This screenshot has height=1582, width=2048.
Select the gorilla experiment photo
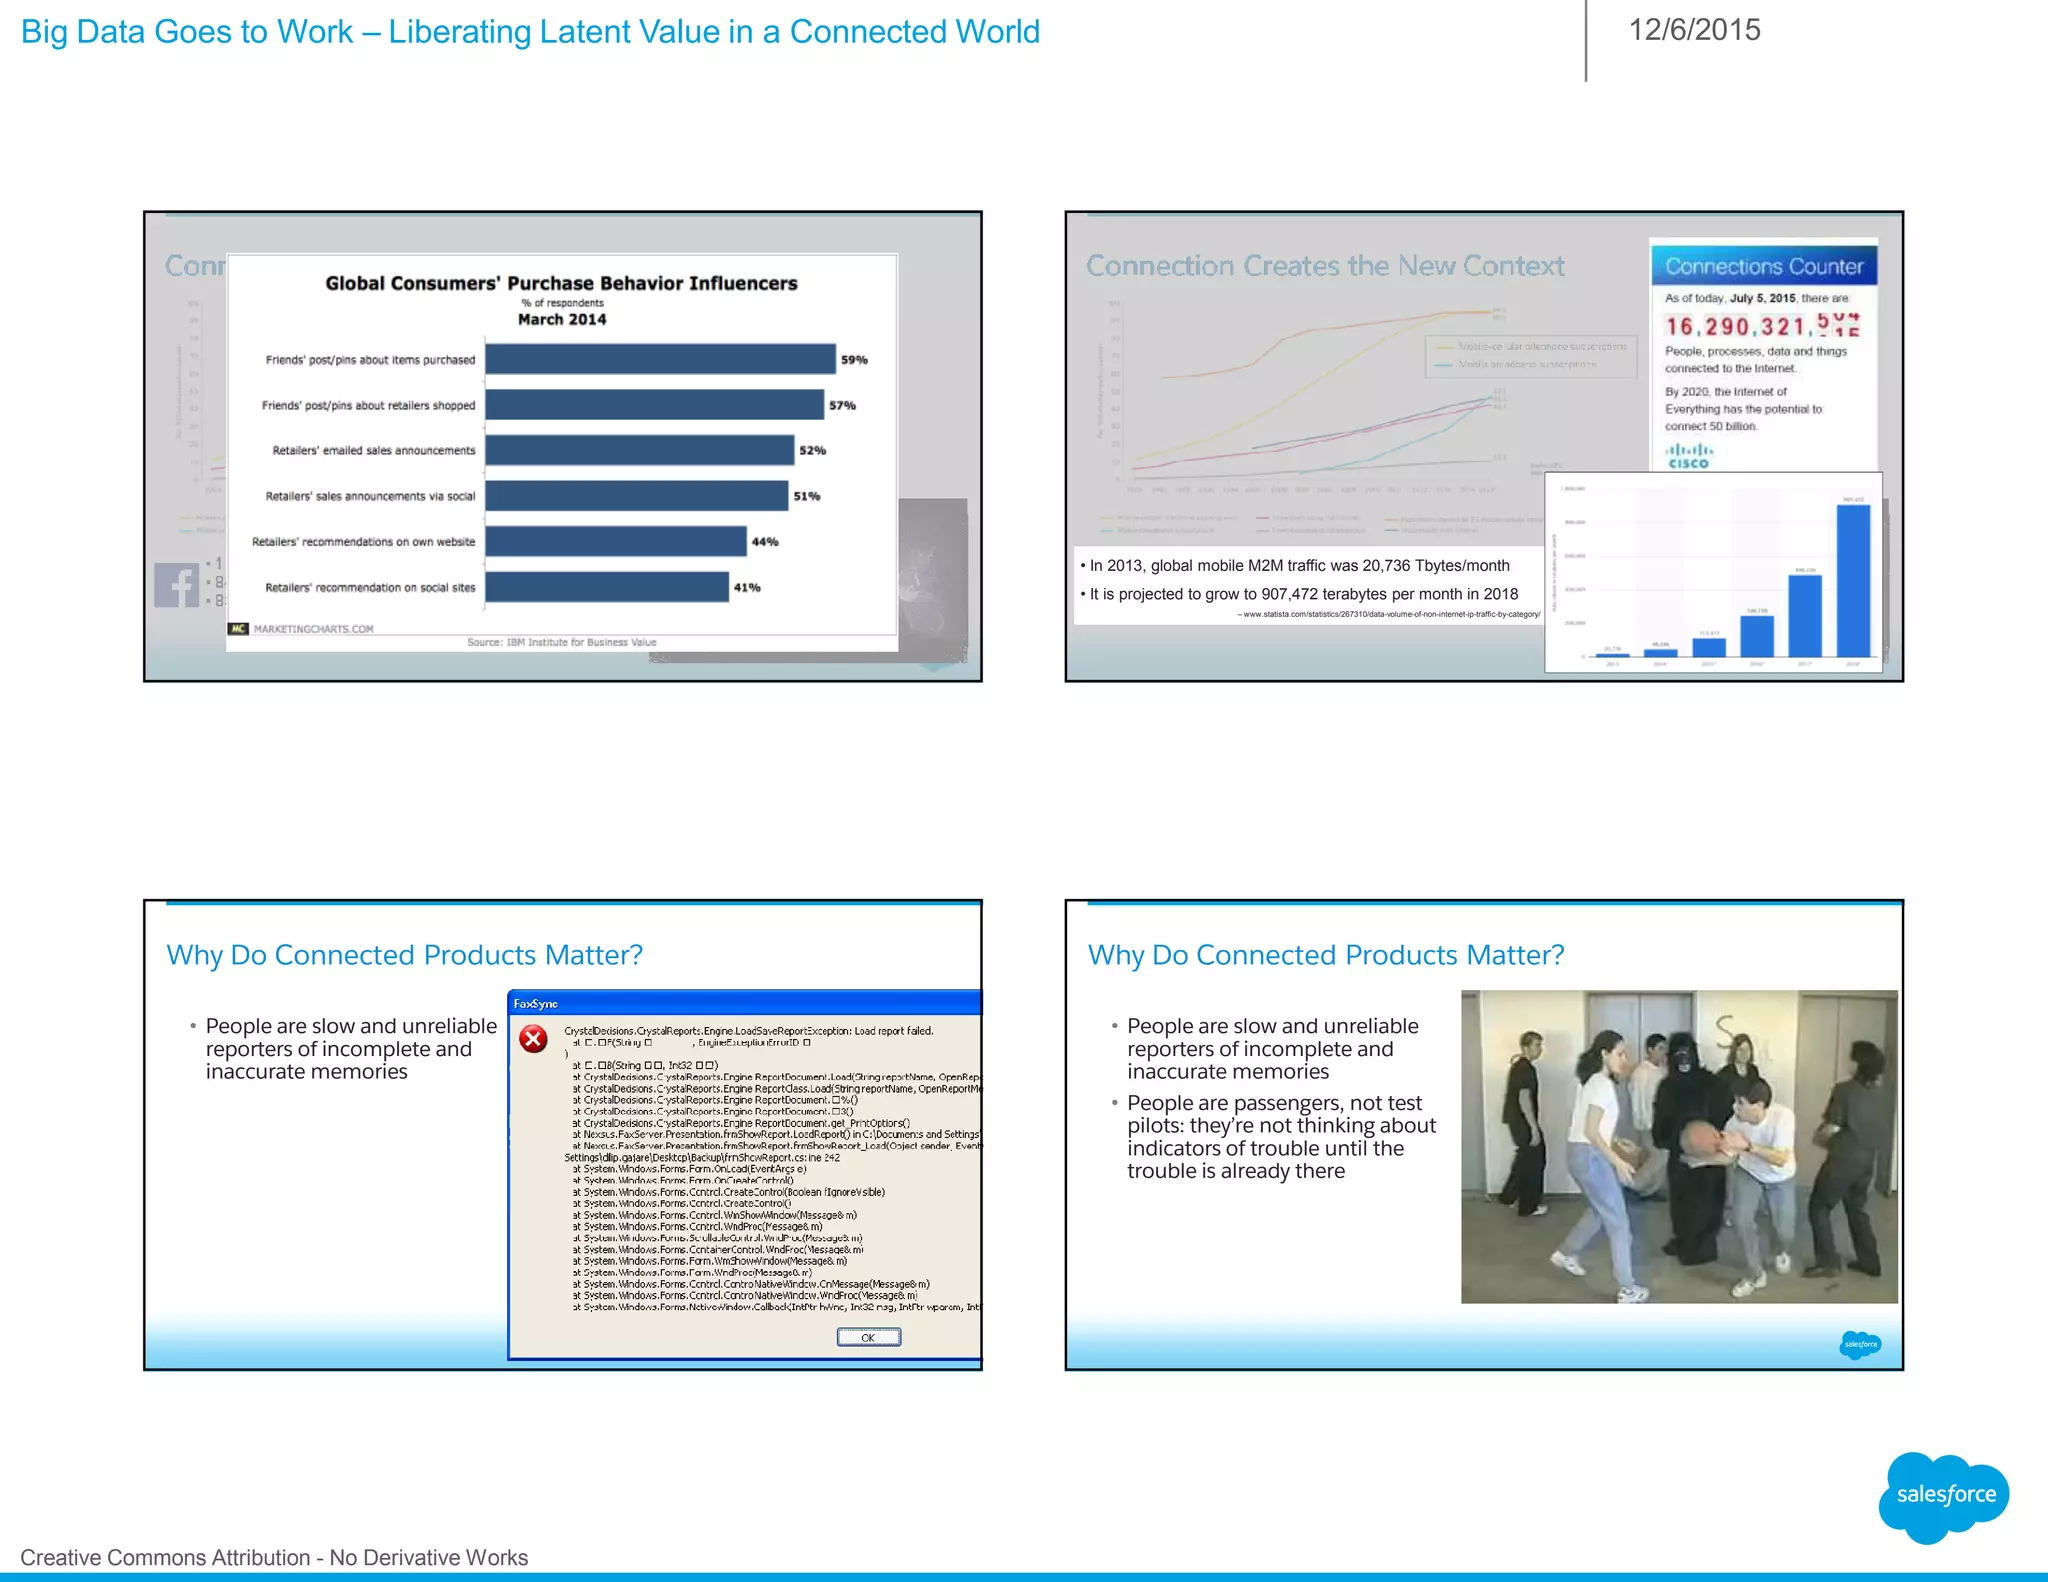[x=1678, y=1146]
